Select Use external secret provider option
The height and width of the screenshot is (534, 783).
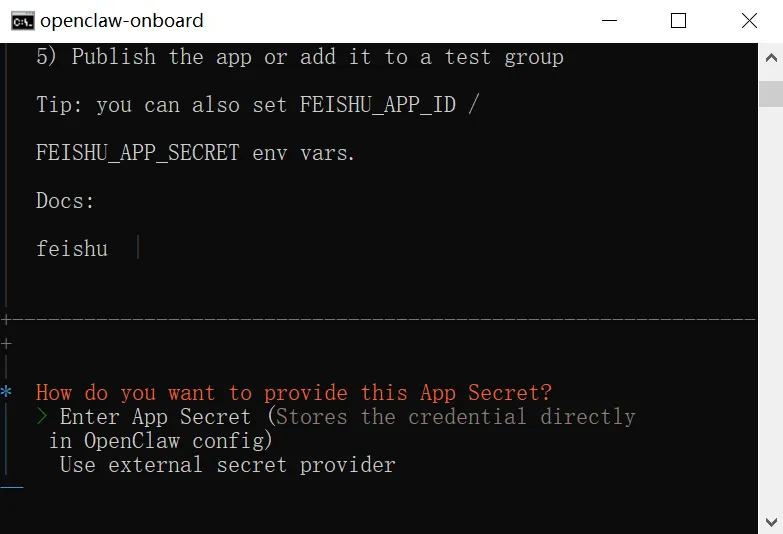pyautogui.click(x=227, y=465)
